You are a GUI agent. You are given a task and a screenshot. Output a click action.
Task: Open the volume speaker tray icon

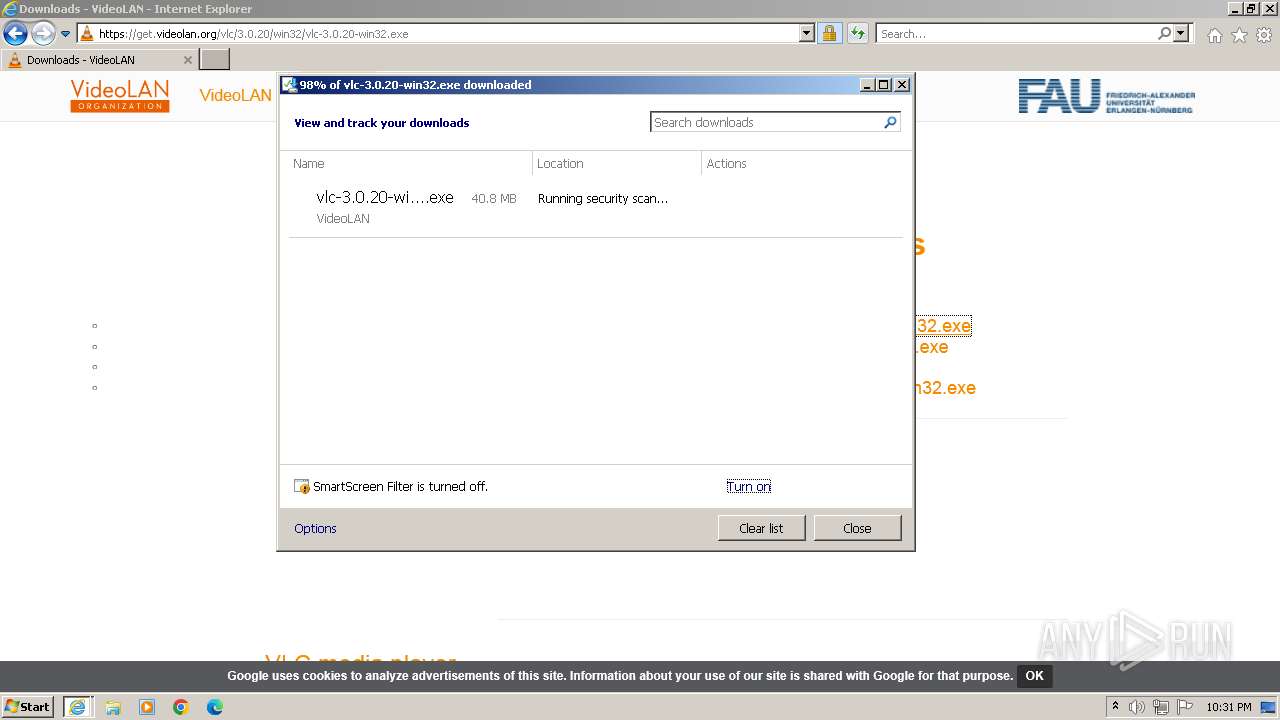click(x=1137, y=707)
